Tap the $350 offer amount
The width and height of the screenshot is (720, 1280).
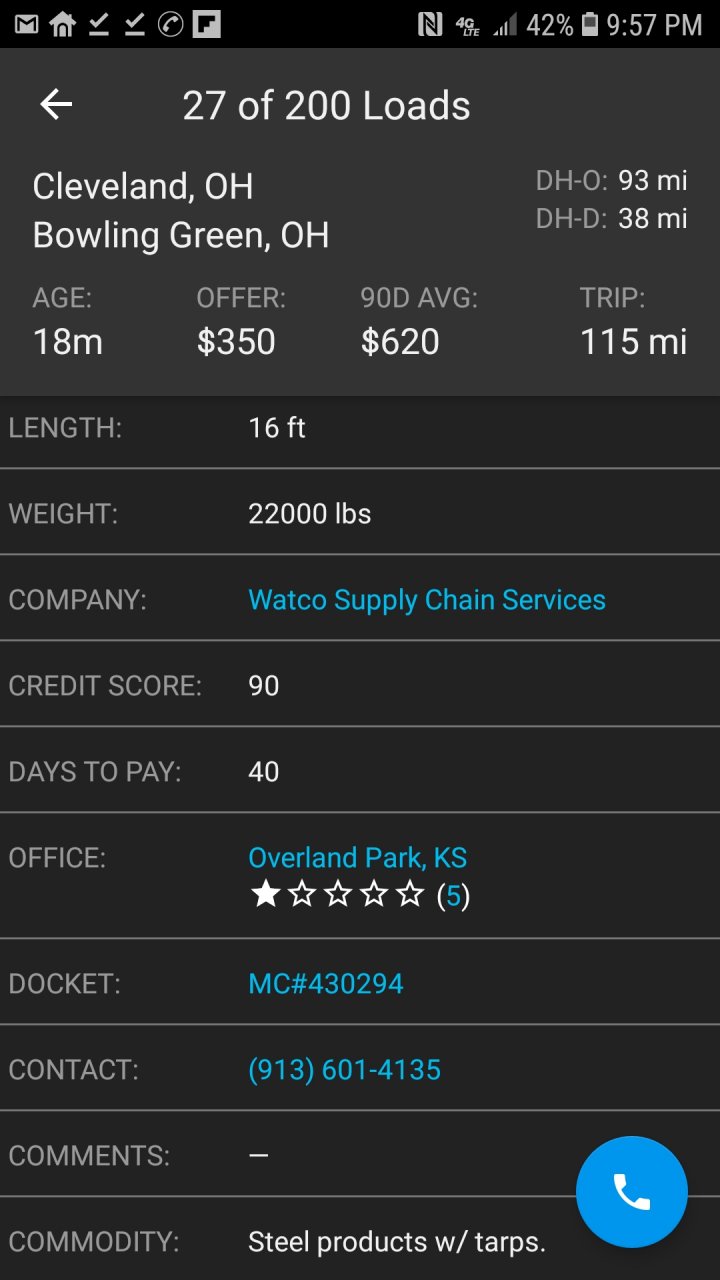click(236, 342)
